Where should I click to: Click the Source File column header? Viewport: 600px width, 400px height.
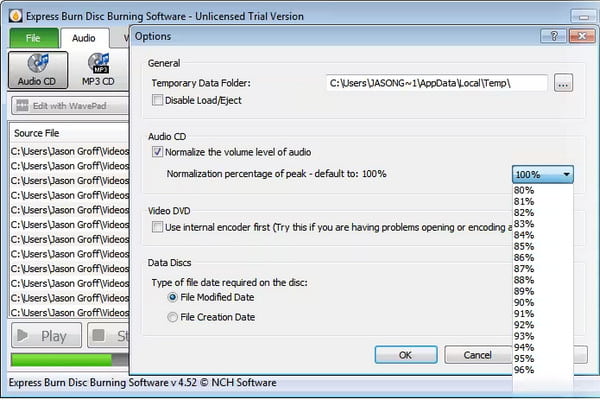(x=69, y=133)
